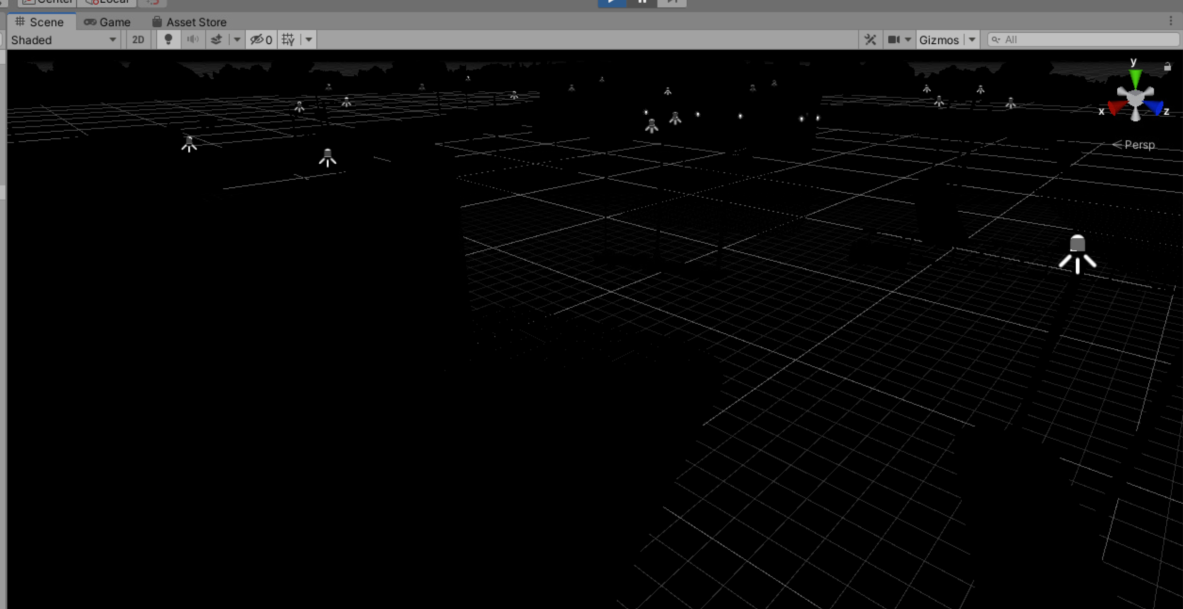Open the Asset Store tab
Viewport: 1183px width, 609px height.
pyautogui.click(x=189, y=22)
